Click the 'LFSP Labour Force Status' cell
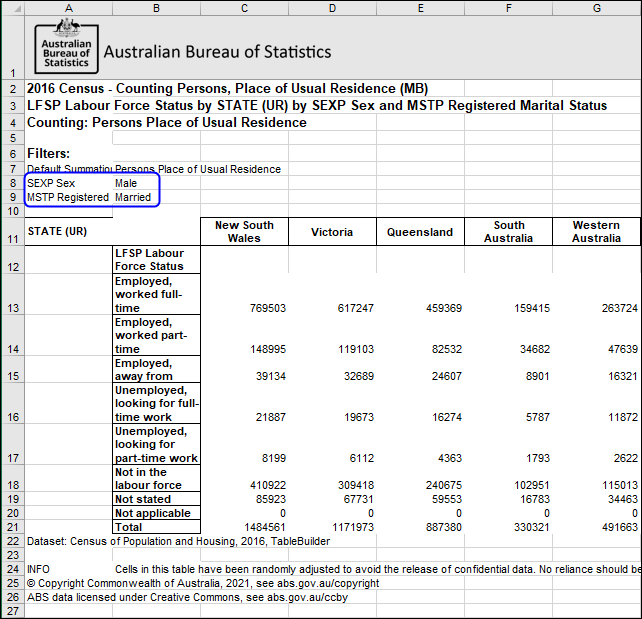Viewport: 642px width, 619px height. tap(156, 260)
